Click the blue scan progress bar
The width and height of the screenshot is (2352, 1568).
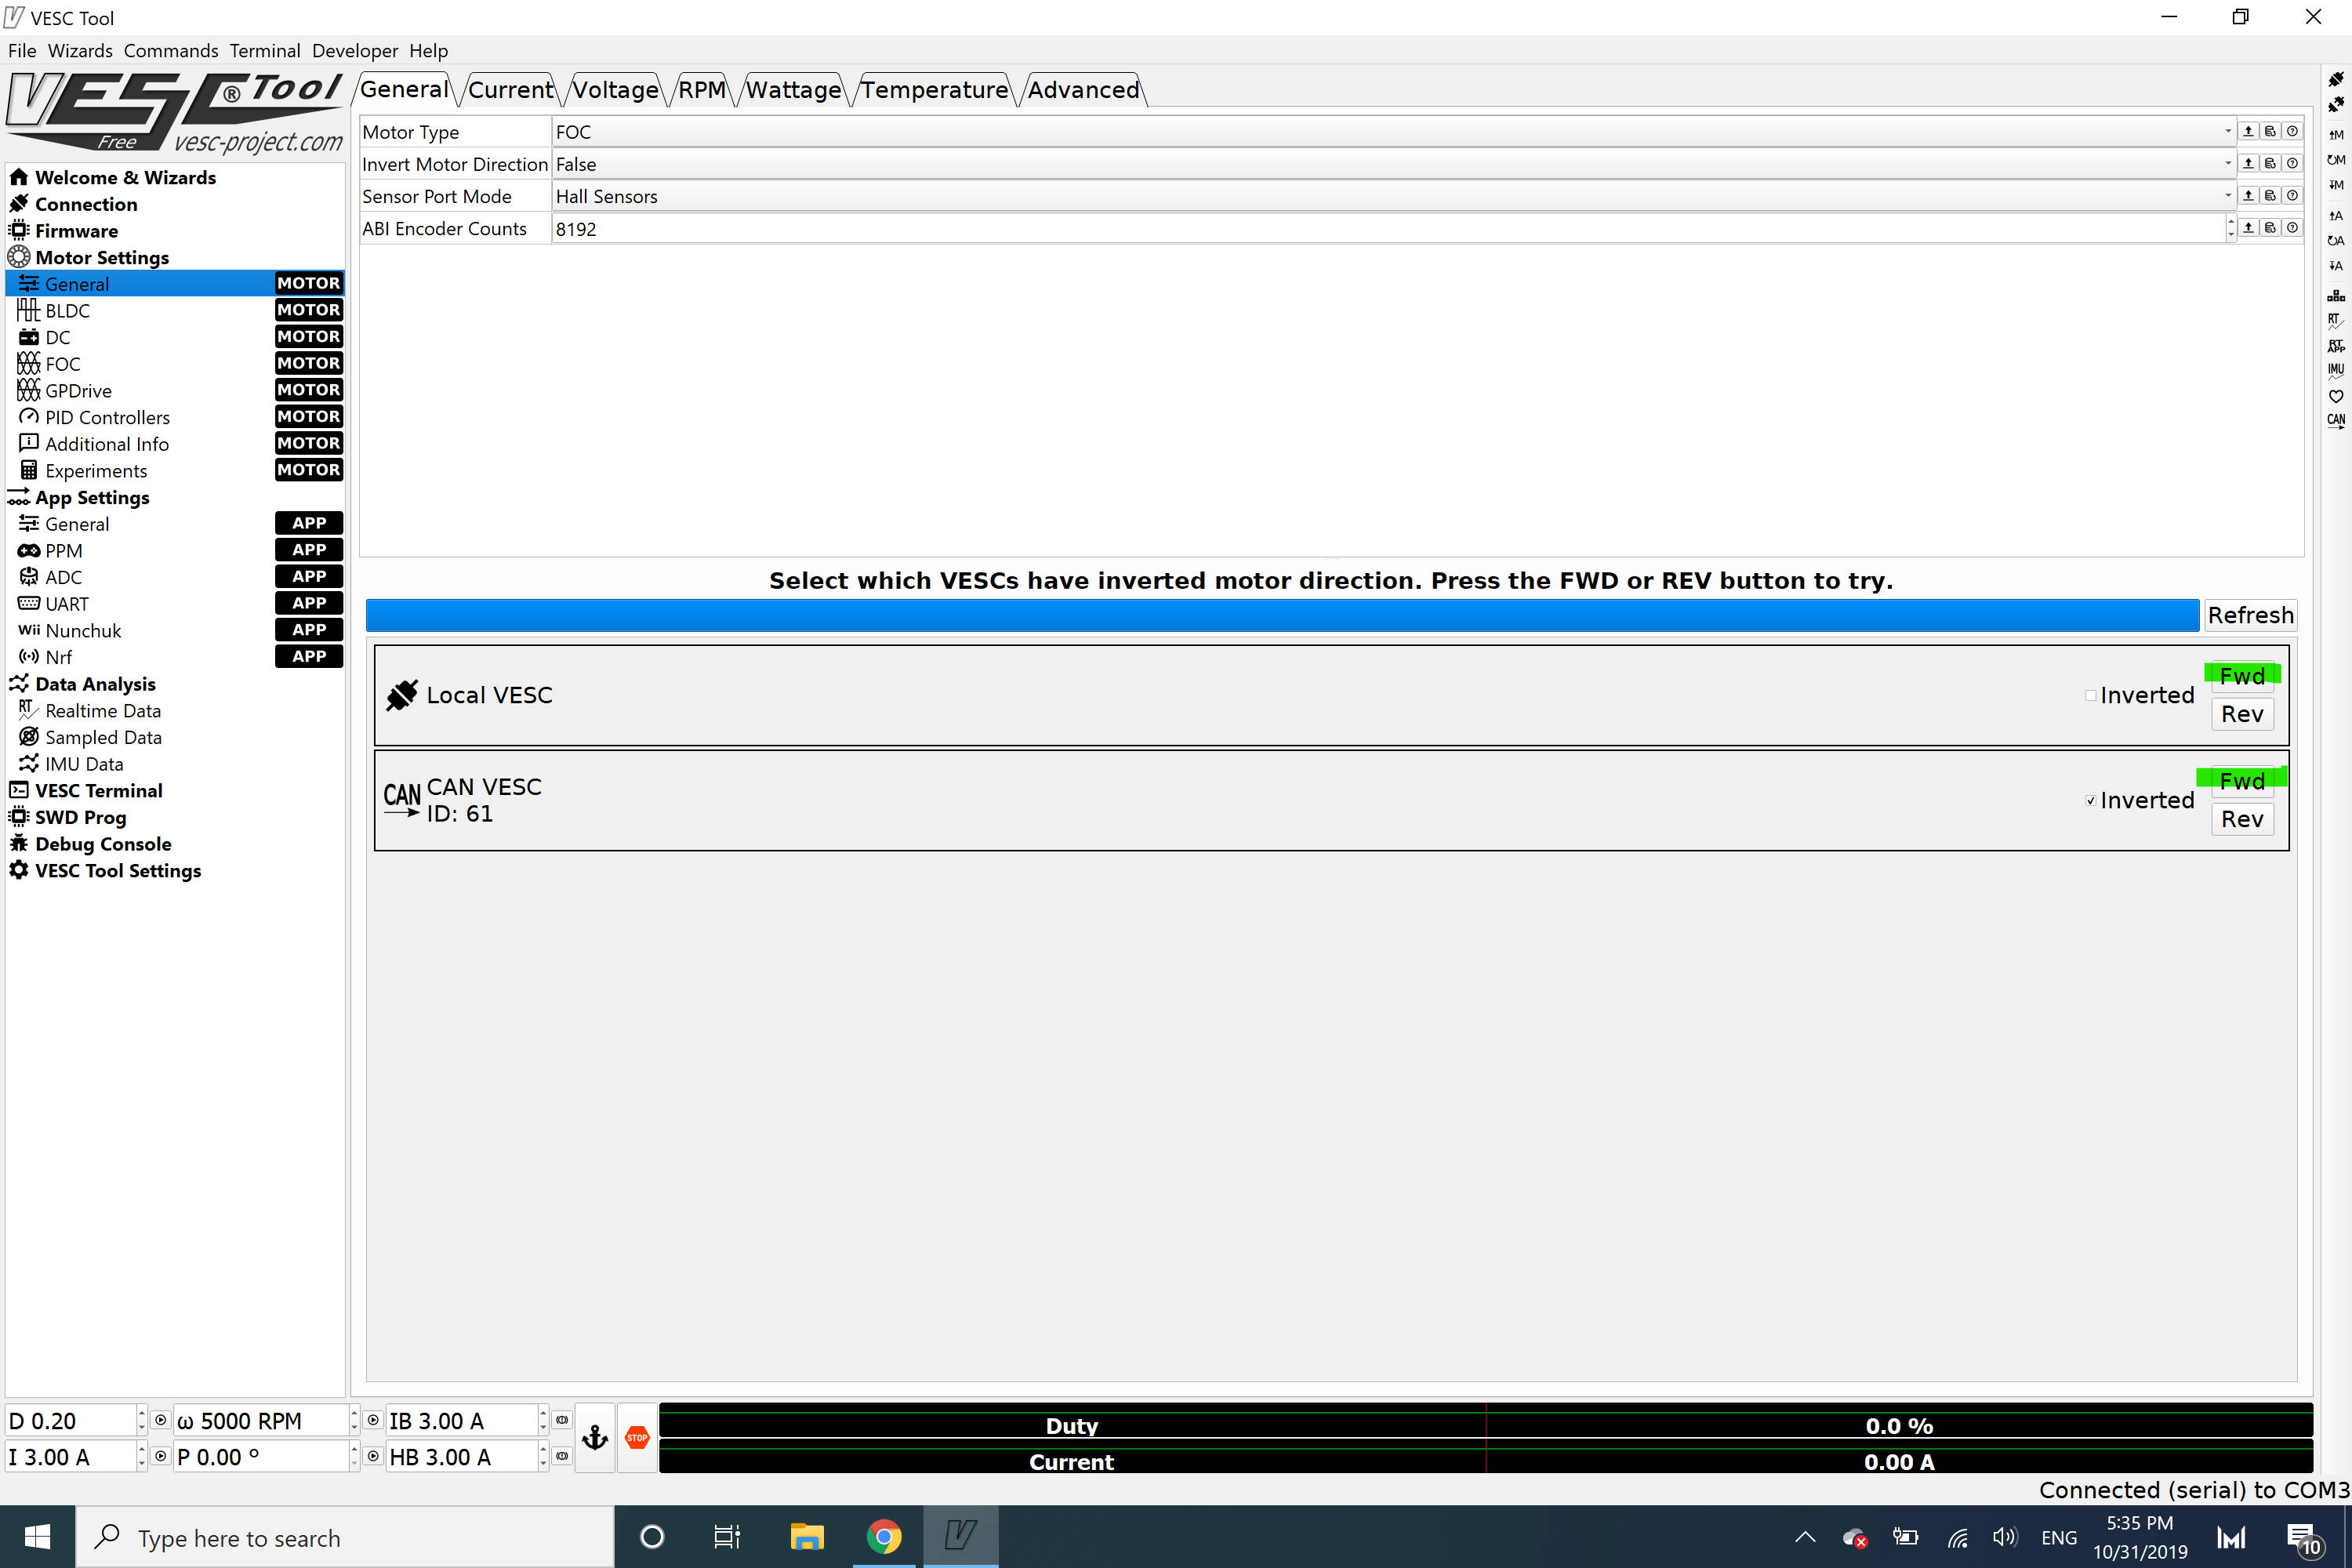[x=1282, y=615]
